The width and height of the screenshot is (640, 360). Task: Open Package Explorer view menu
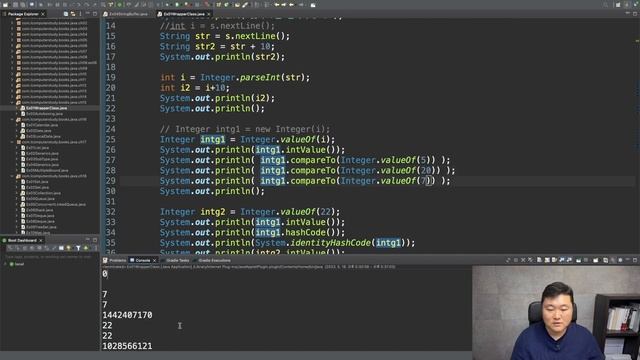(x=80, y=14)
